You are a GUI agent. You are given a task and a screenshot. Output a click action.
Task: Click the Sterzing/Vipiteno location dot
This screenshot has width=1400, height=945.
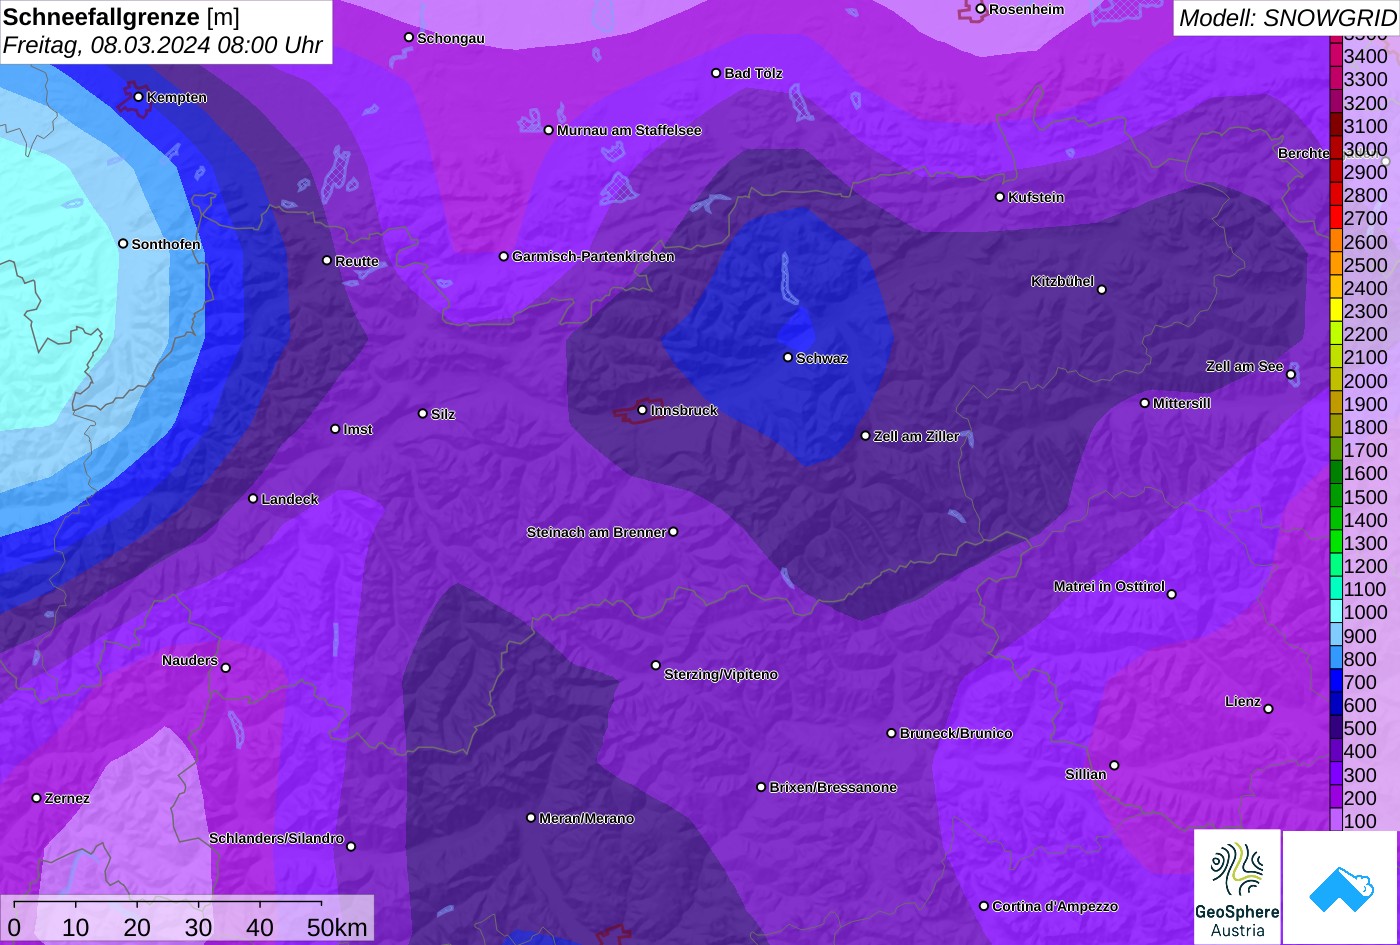click(x=656, y=665)
